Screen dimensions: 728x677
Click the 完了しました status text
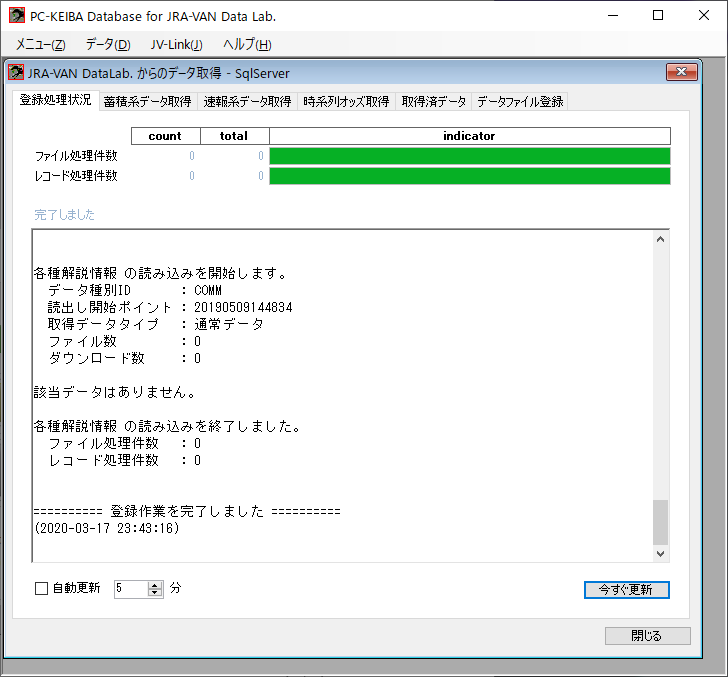[65, 215]
